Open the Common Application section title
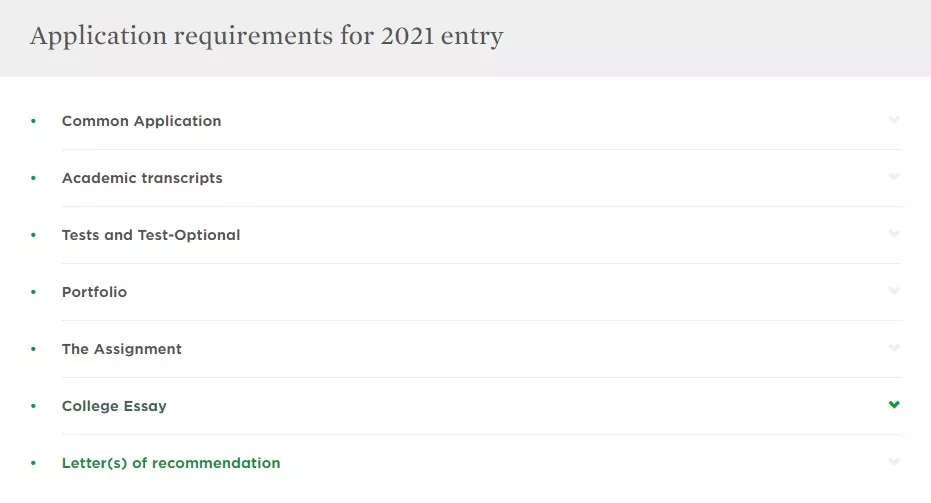 point(141,121)
